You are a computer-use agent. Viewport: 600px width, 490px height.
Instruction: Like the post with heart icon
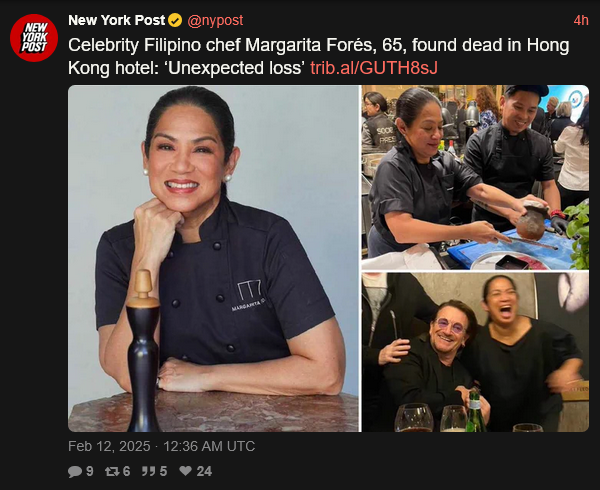click(186, 471)
